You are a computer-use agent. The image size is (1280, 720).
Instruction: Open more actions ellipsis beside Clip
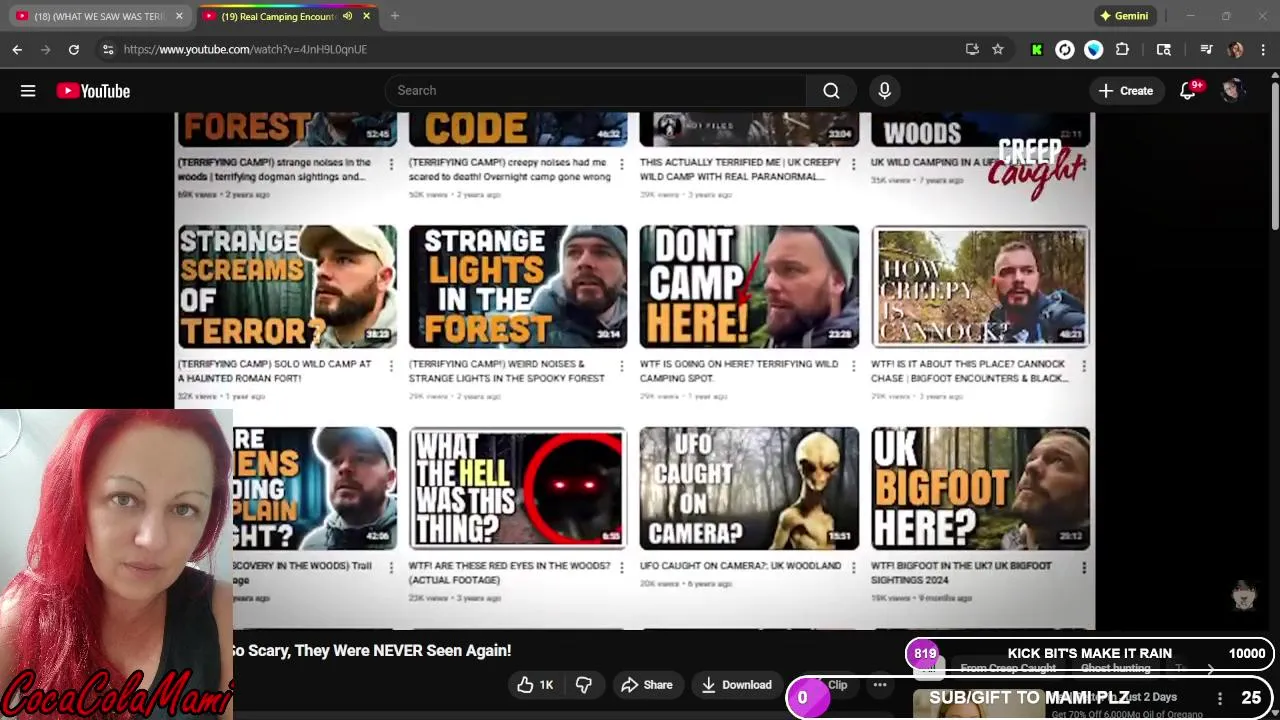coord(880,685)
